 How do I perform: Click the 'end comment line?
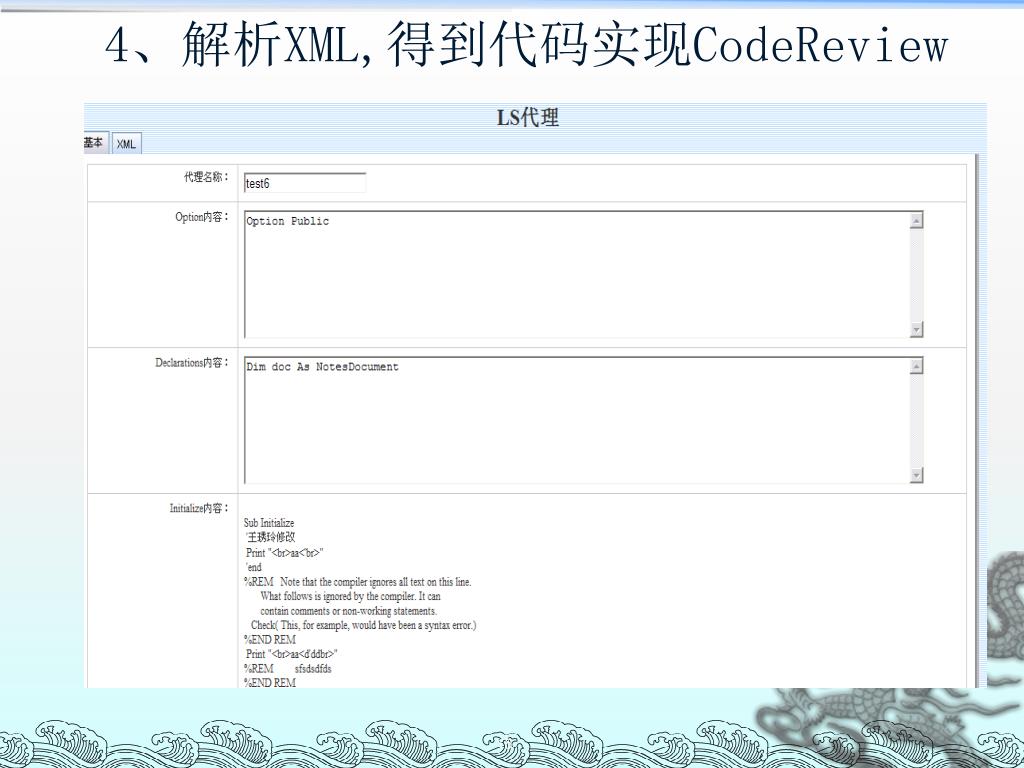point(253,567)
